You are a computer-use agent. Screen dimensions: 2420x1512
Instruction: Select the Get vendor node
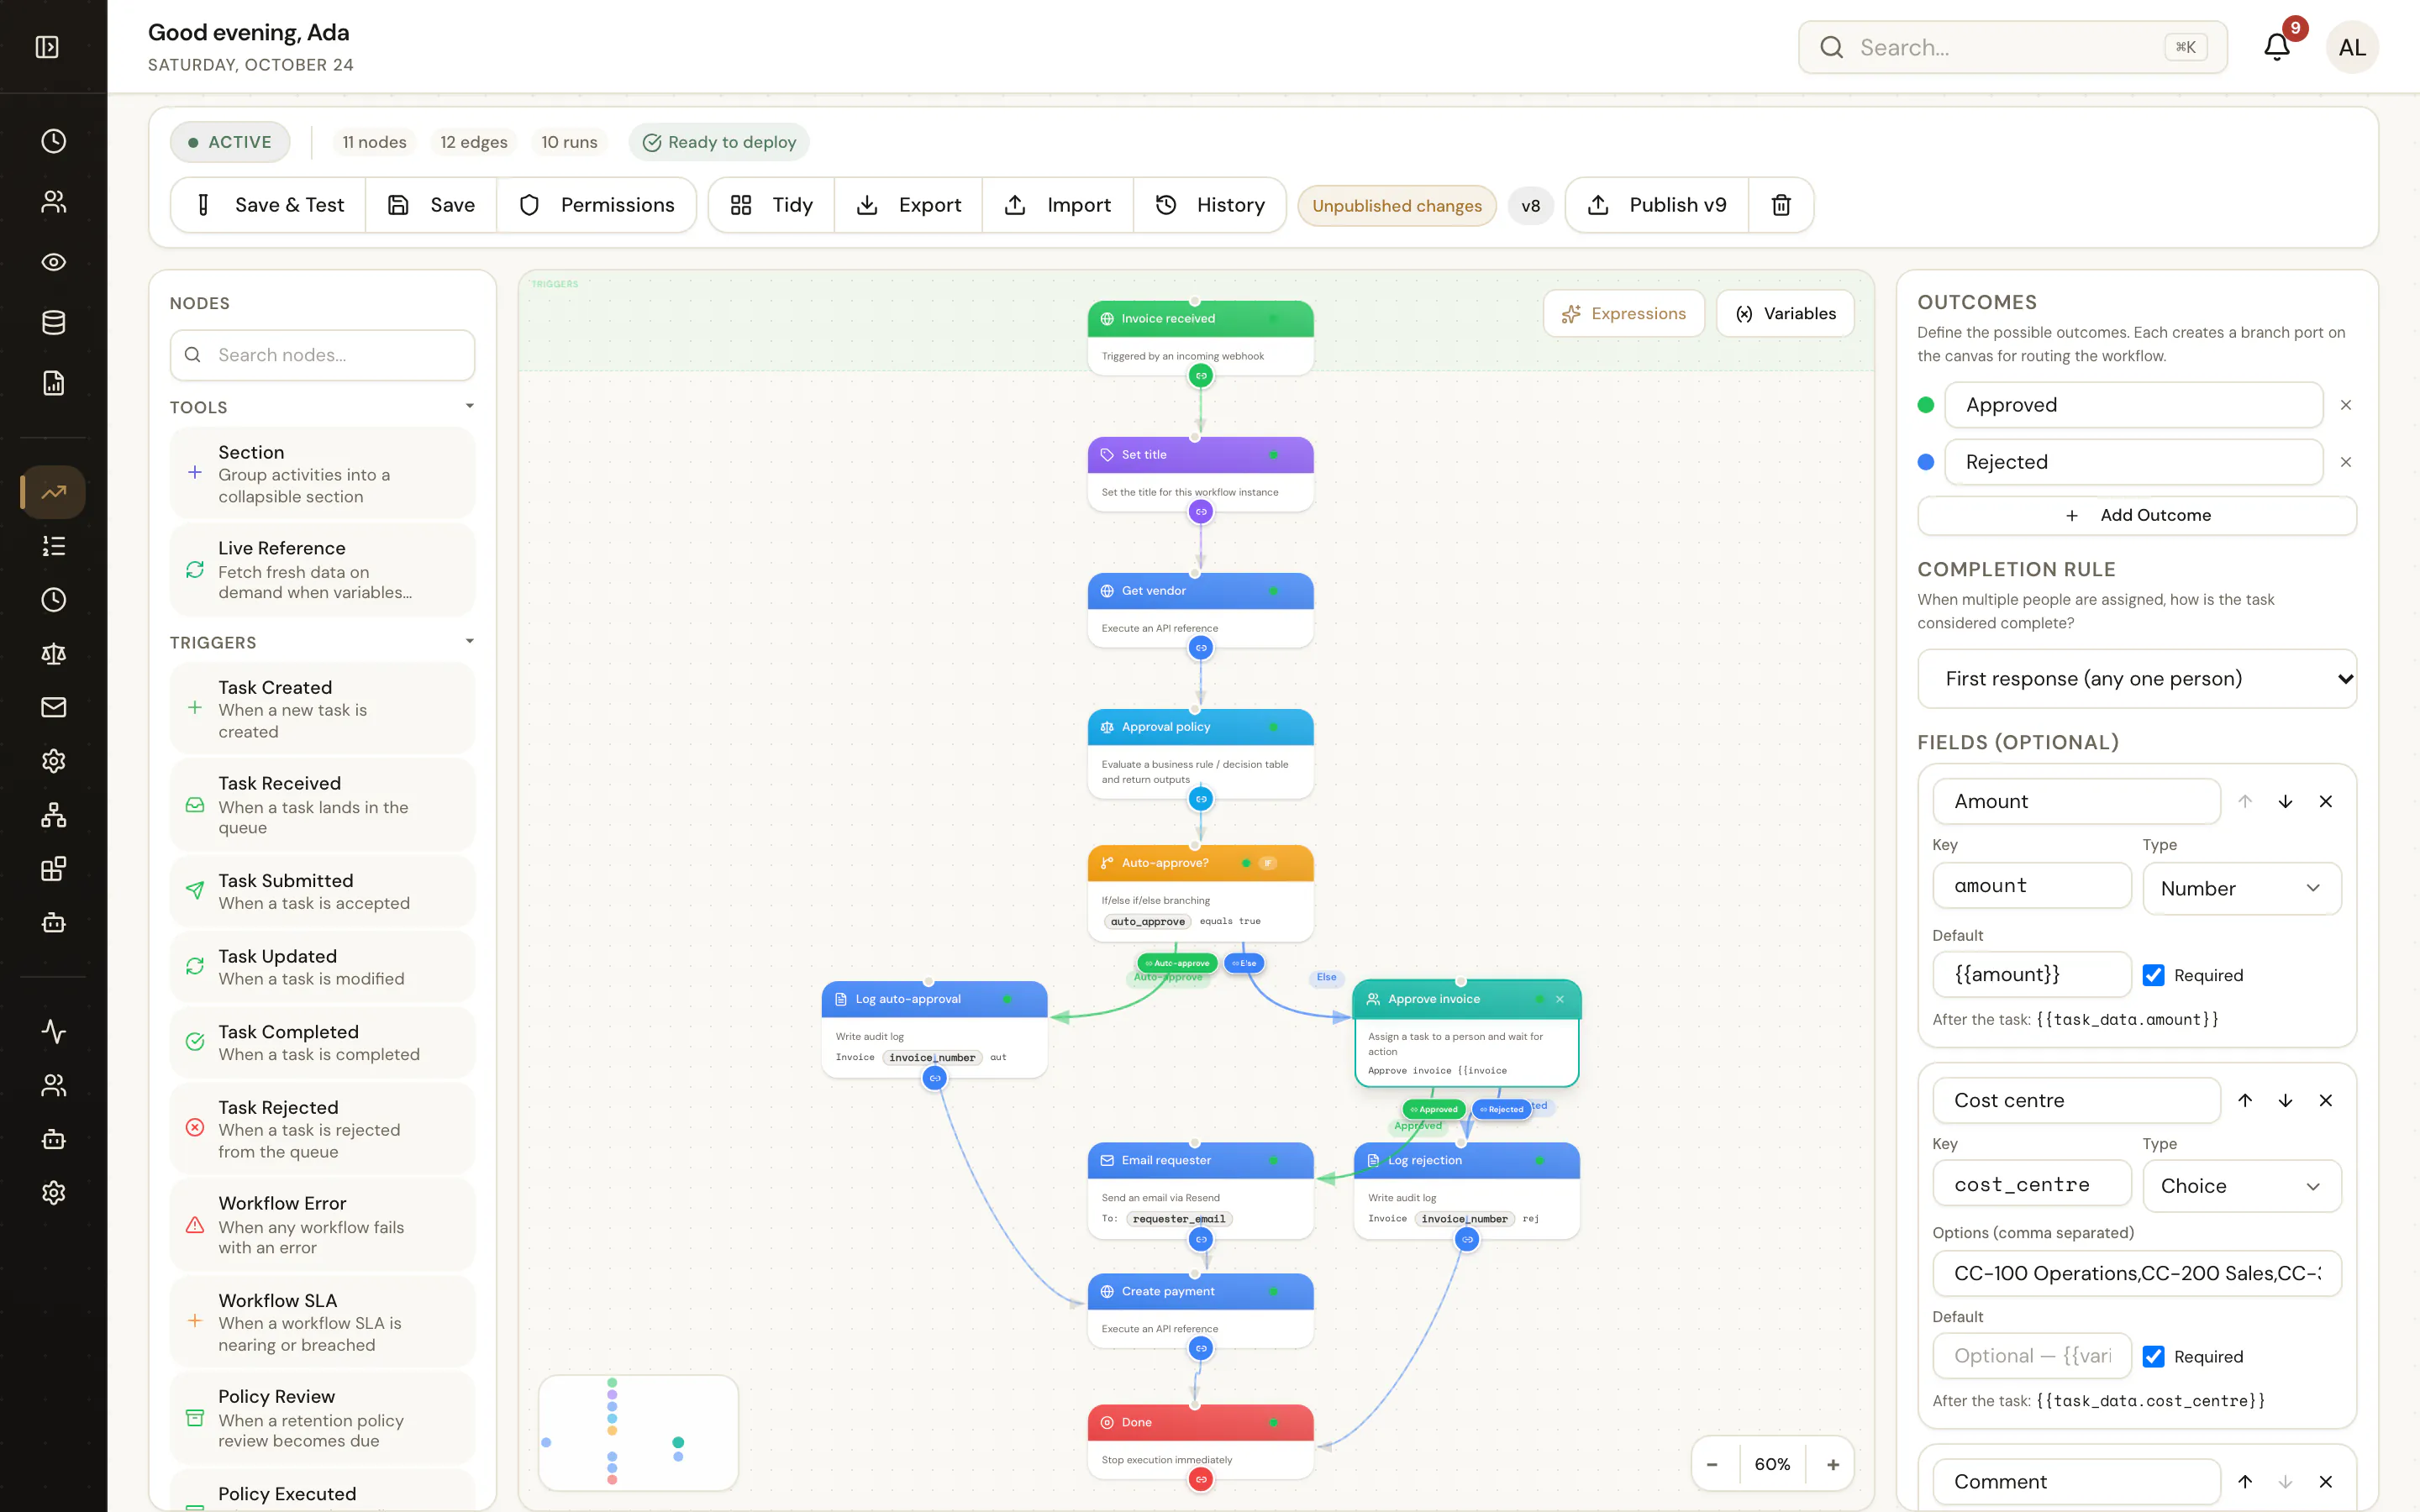(x=1200, y=609)
